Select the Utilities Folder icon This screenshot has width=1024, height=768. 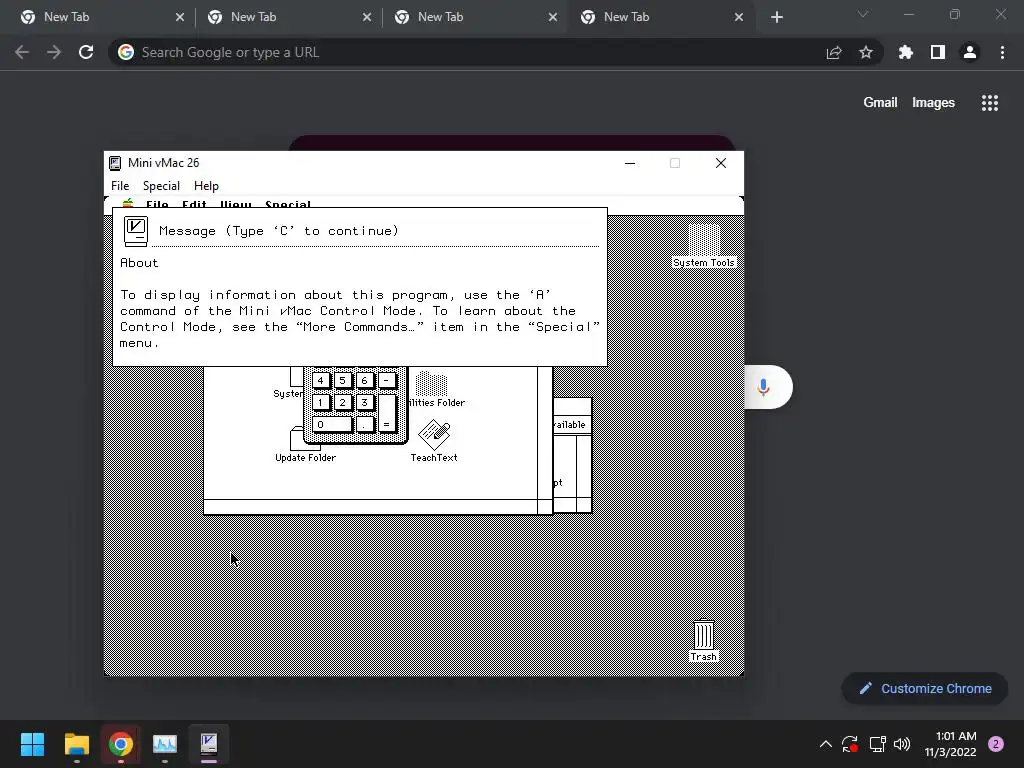point(432,389)
